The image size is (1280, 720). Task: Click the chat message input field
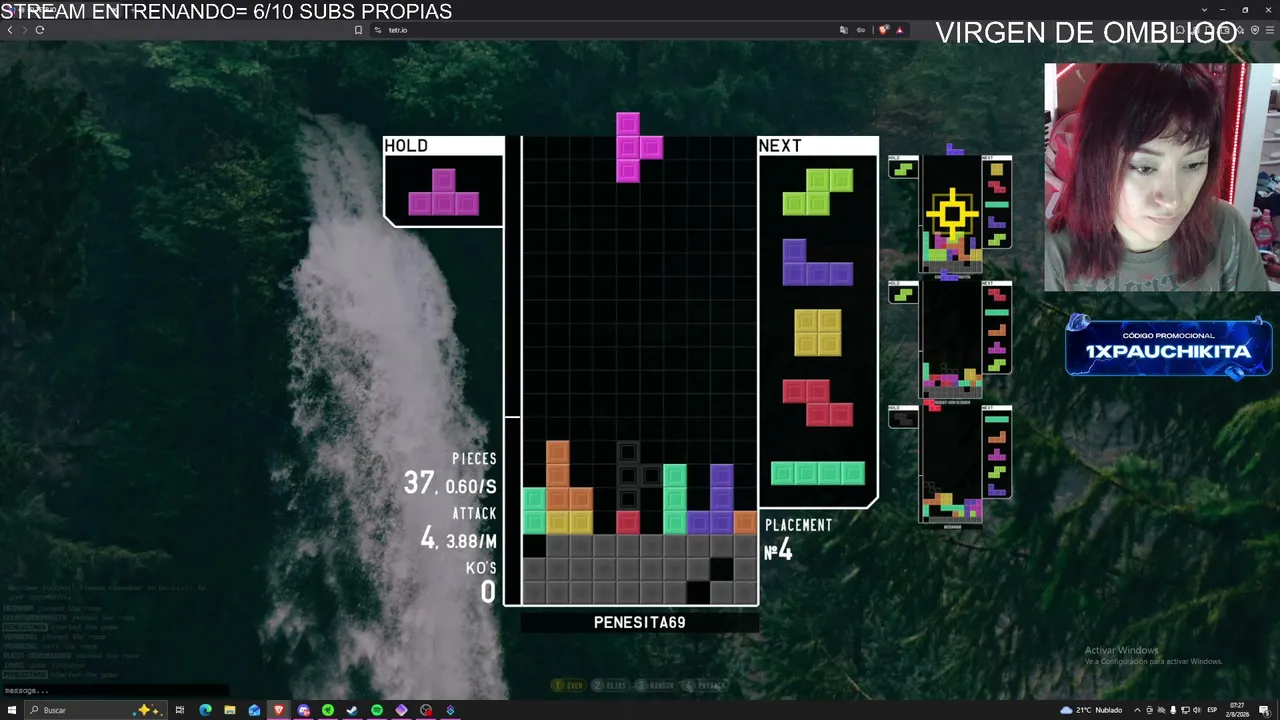115,690
